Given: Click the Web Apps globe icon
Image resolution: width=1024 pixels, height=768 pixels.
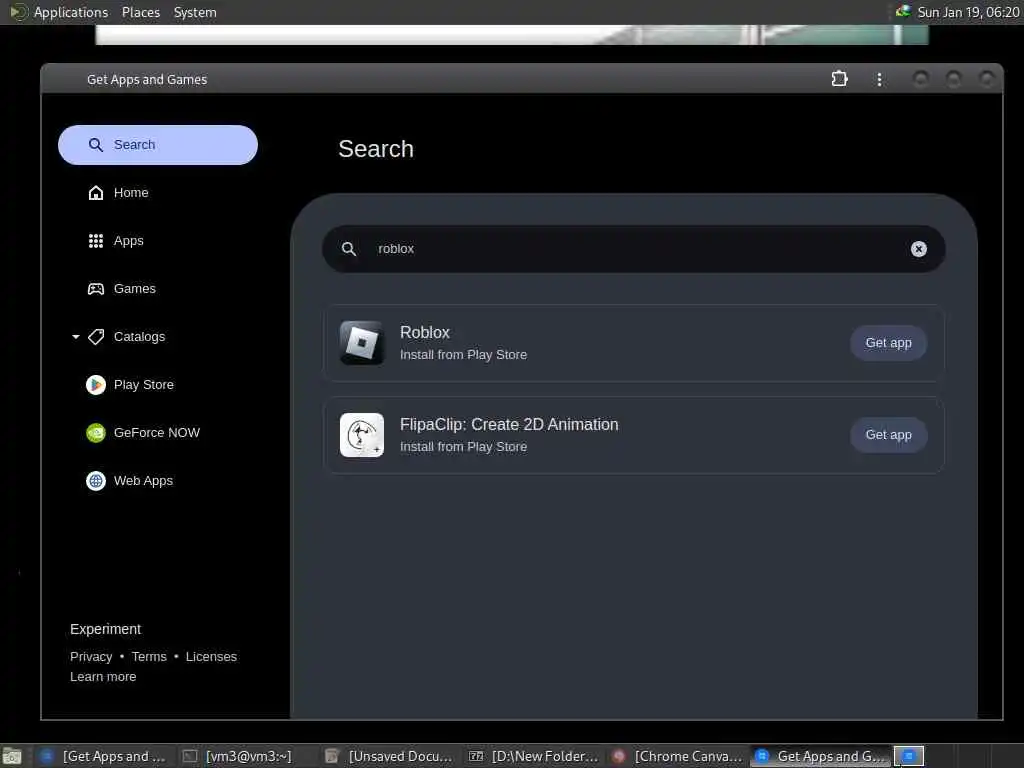Looking at the screenshot, I should click(96, 481).
